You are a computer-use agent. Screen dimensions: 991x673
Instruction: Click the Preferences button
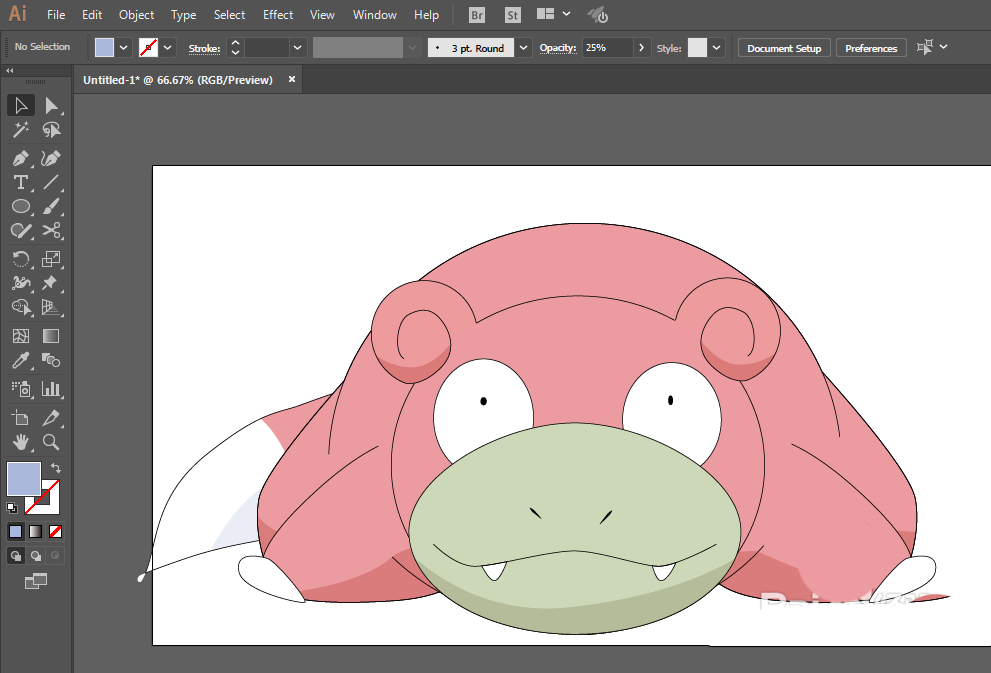click(871, 48)
